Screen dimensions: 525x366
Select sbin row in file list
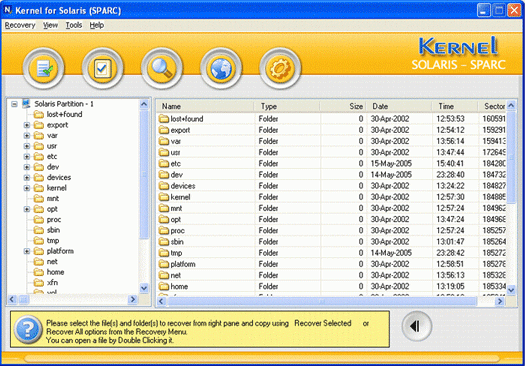(x=331, y=242)
